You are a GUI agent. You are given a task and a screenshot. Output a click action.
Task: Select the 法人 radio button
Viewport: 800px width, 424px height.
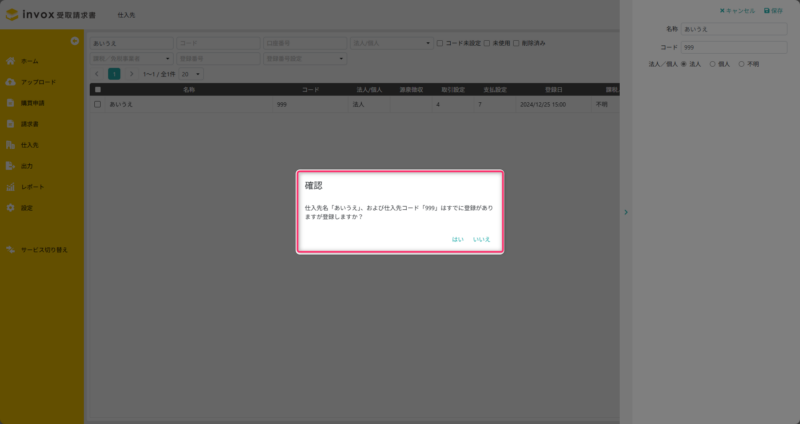tap(684, 64)
